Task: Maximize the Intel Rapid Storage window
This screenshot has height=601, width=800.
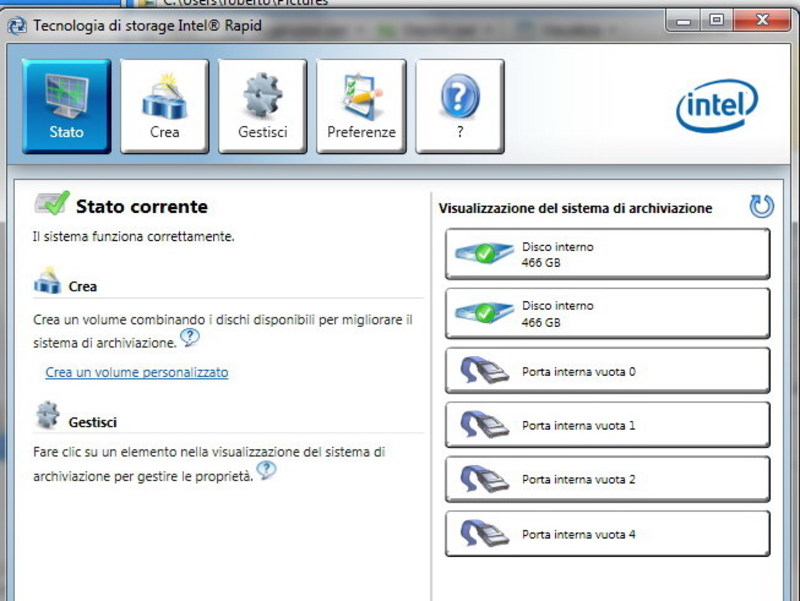Action: (716, 20)
